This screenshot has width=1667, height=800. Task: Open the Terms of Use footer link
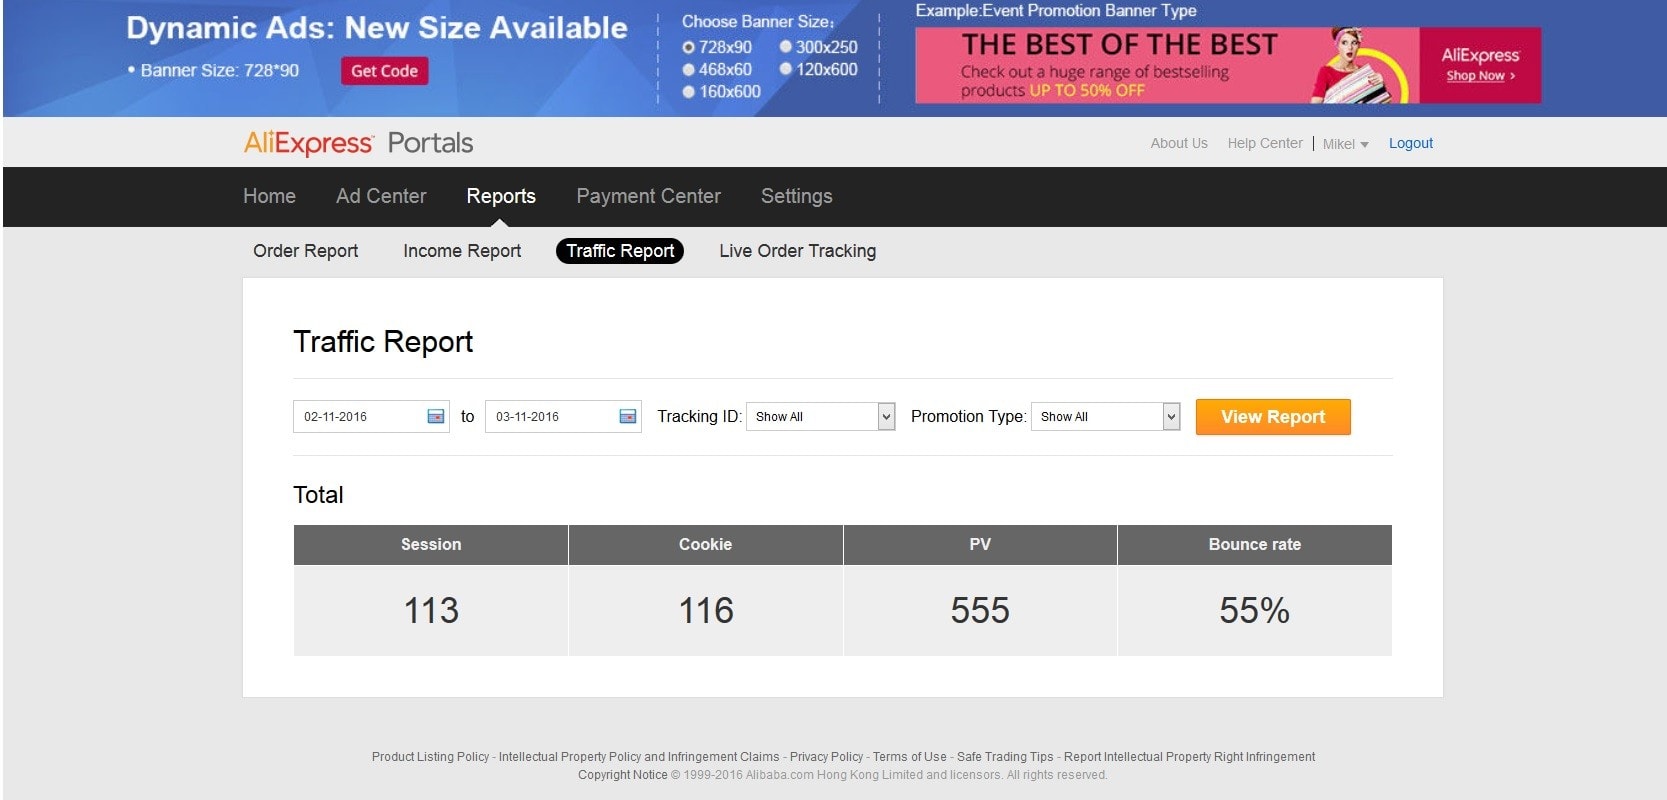[909, 757]
